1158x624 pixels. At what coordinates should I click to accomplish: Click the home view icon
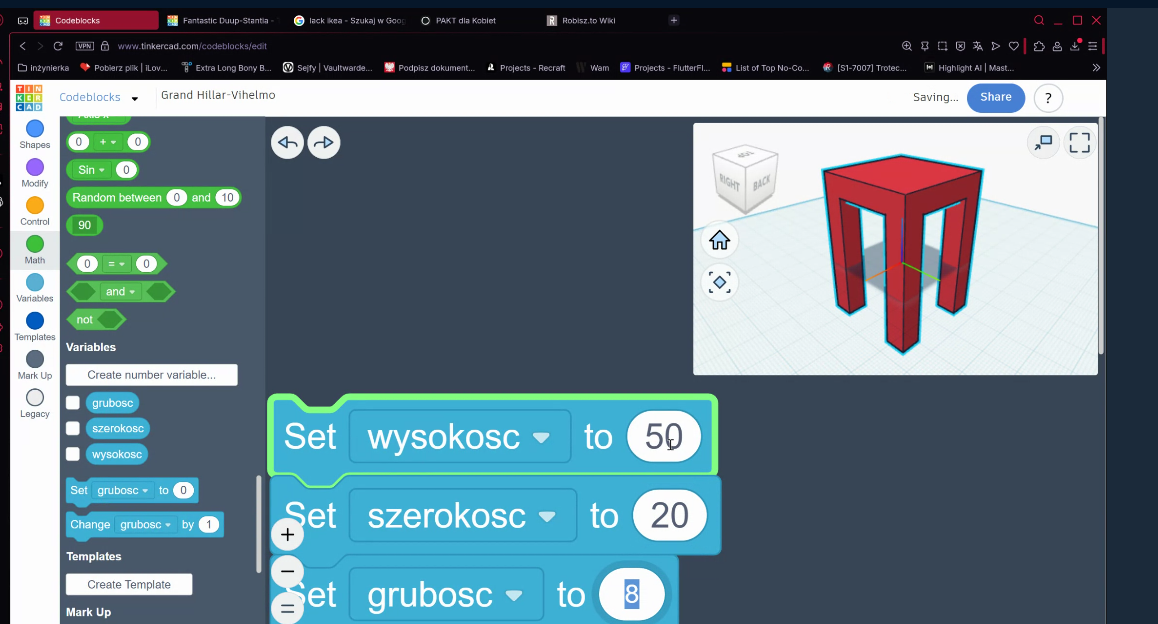[719, 241]
